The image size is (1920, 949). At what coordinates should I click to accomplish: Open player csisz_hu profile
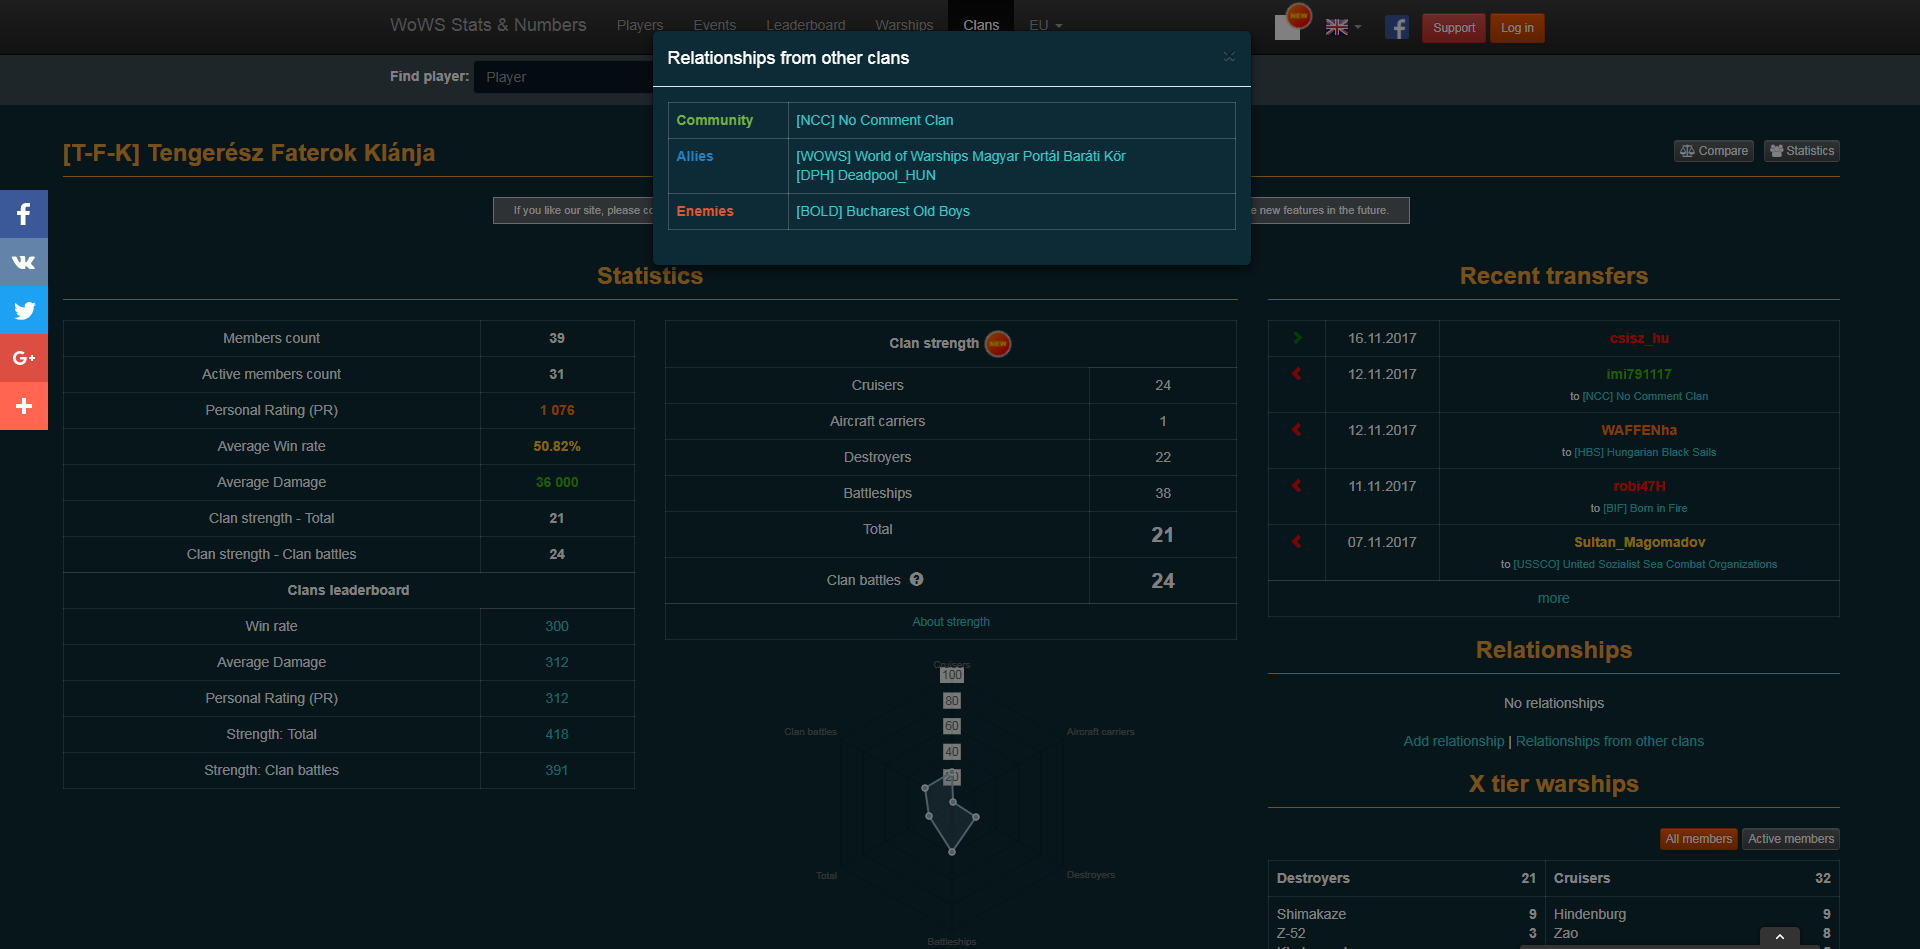(x=1639, y=338)
